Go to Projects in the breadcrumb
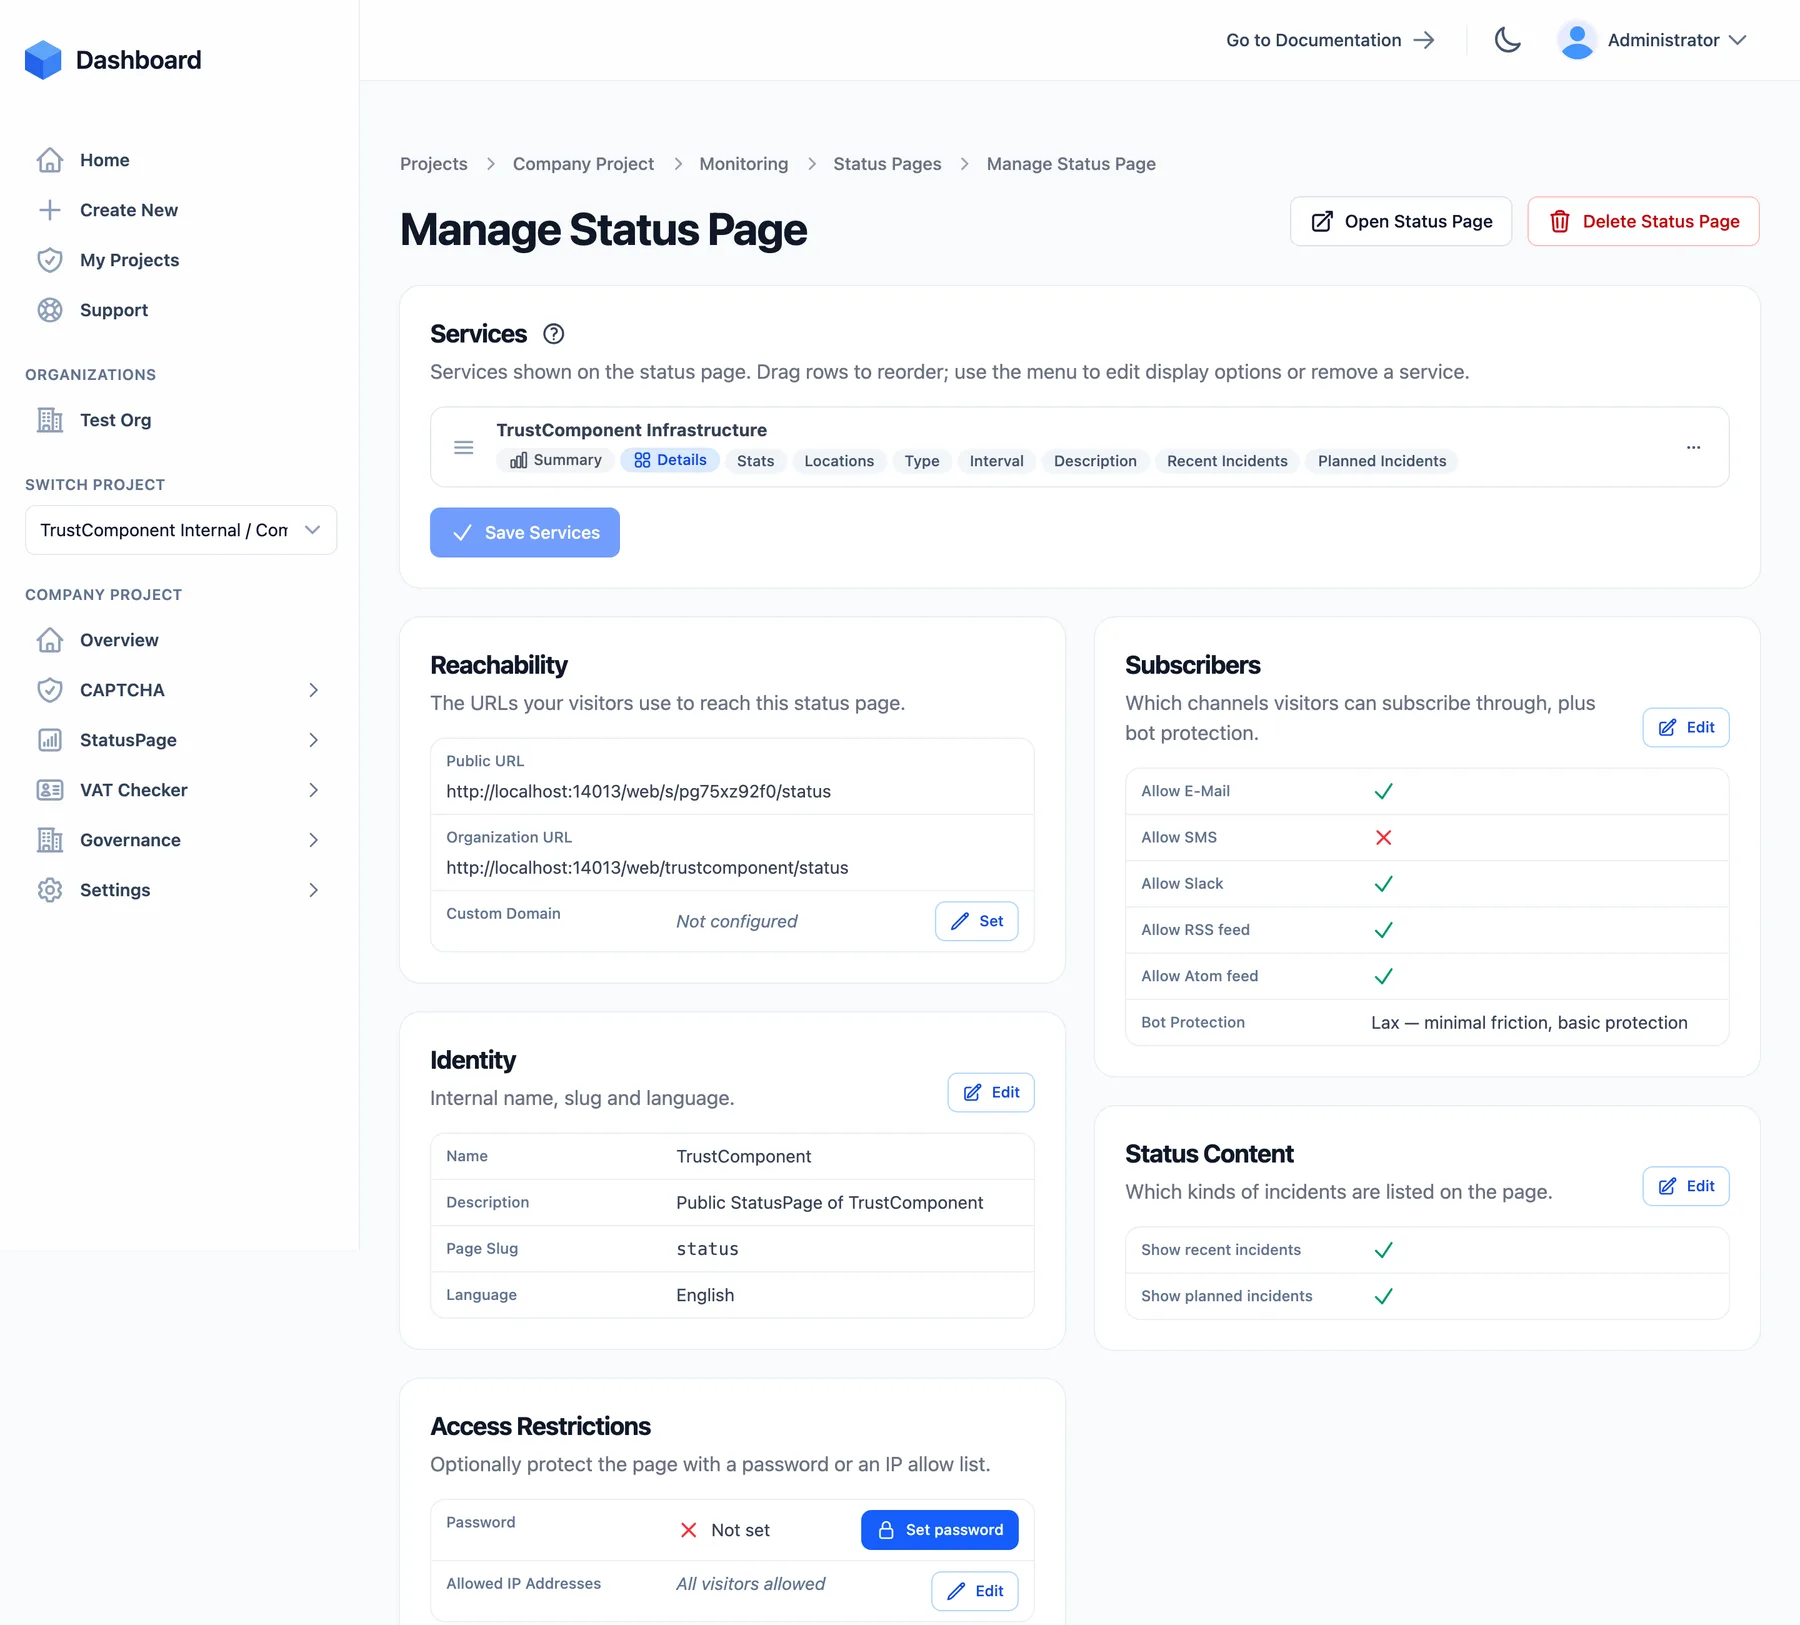 coord(433,164)
